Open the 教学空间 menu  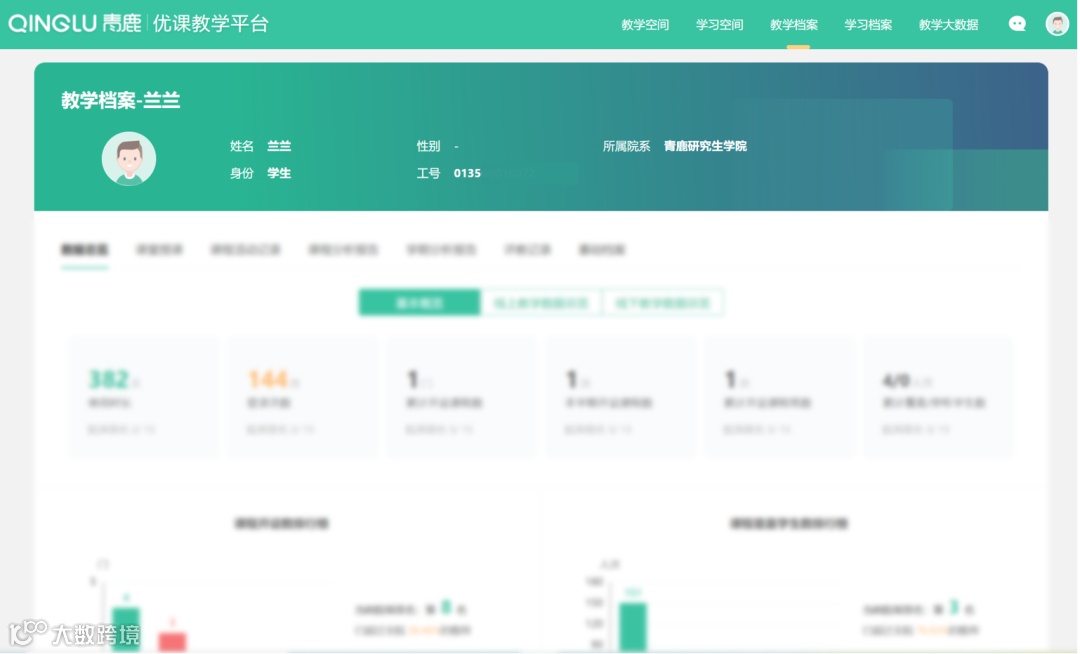tap(645, 25)
